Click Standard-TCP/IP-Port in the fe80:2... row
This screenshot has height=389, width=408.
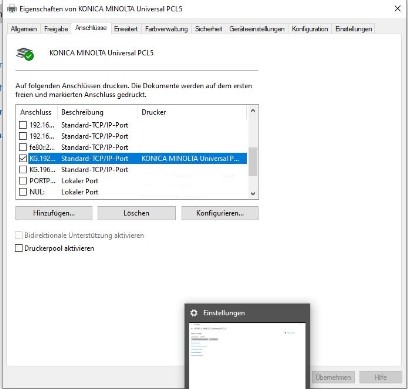click(x=95, y=147)
